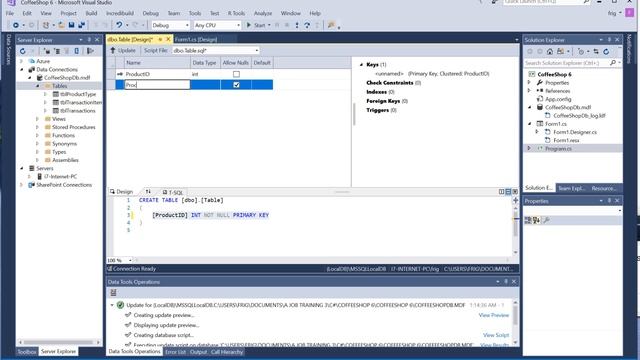Click the feedback icon in toolbar
640x360 pixels.
pos(331,25)
